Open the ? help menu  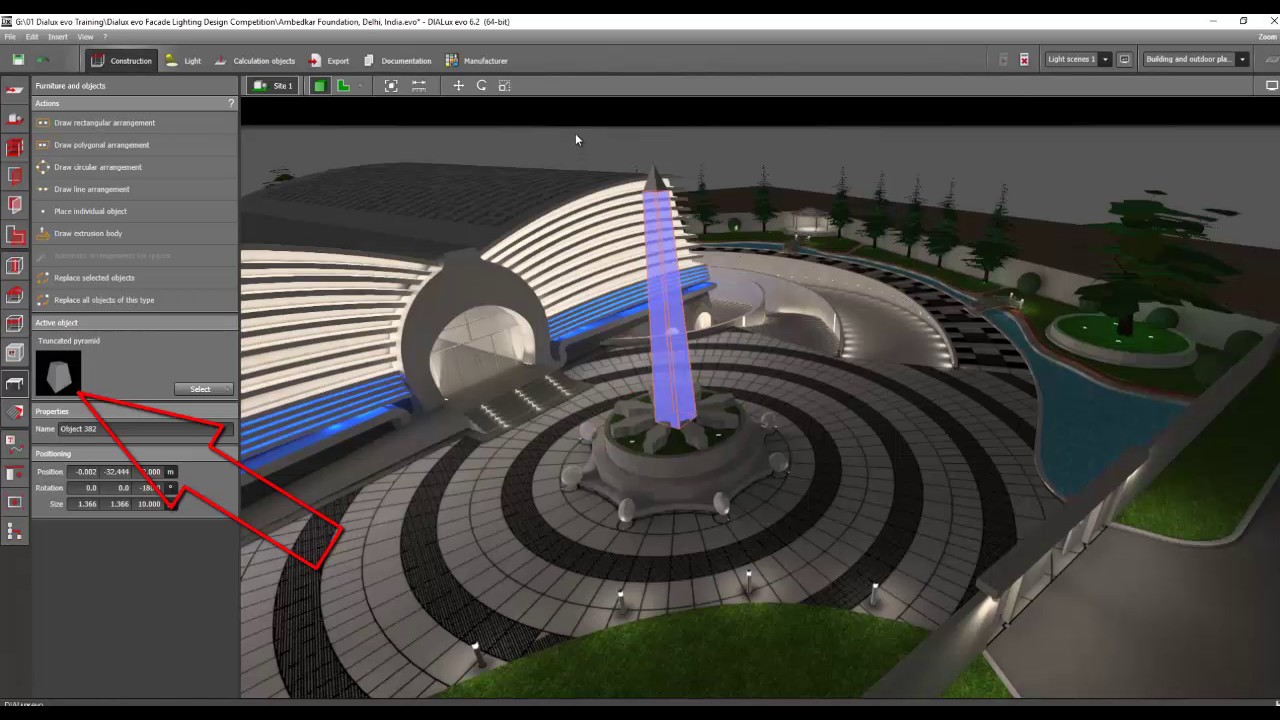coord(105,37)
